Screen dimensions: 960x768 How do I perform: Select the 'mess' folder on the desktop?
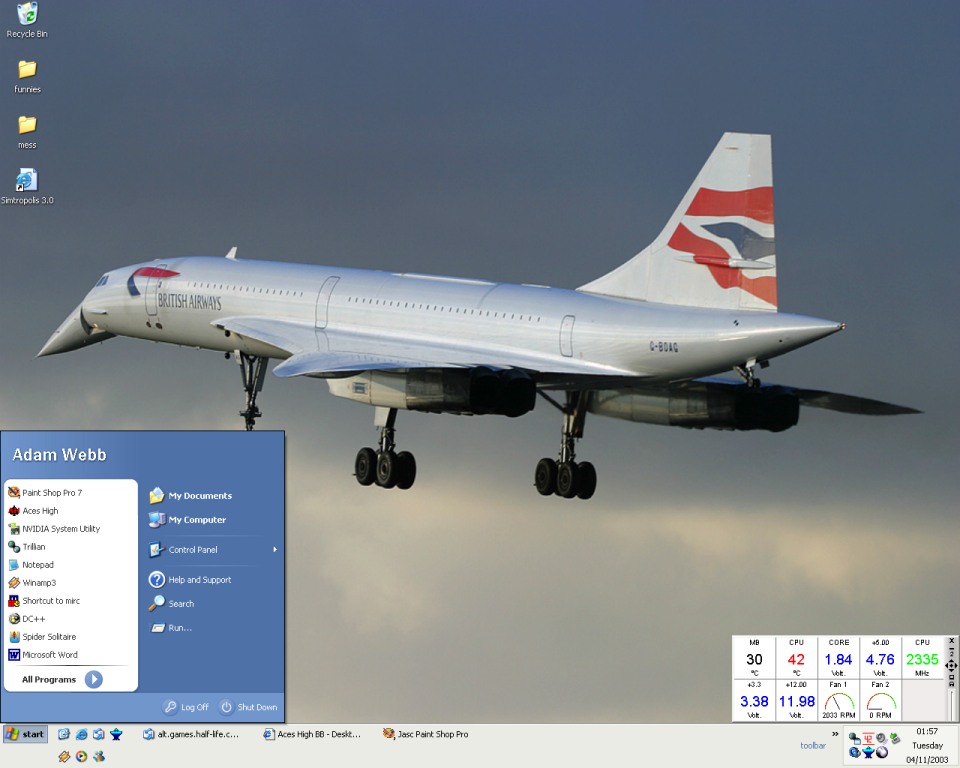[27, 132]
